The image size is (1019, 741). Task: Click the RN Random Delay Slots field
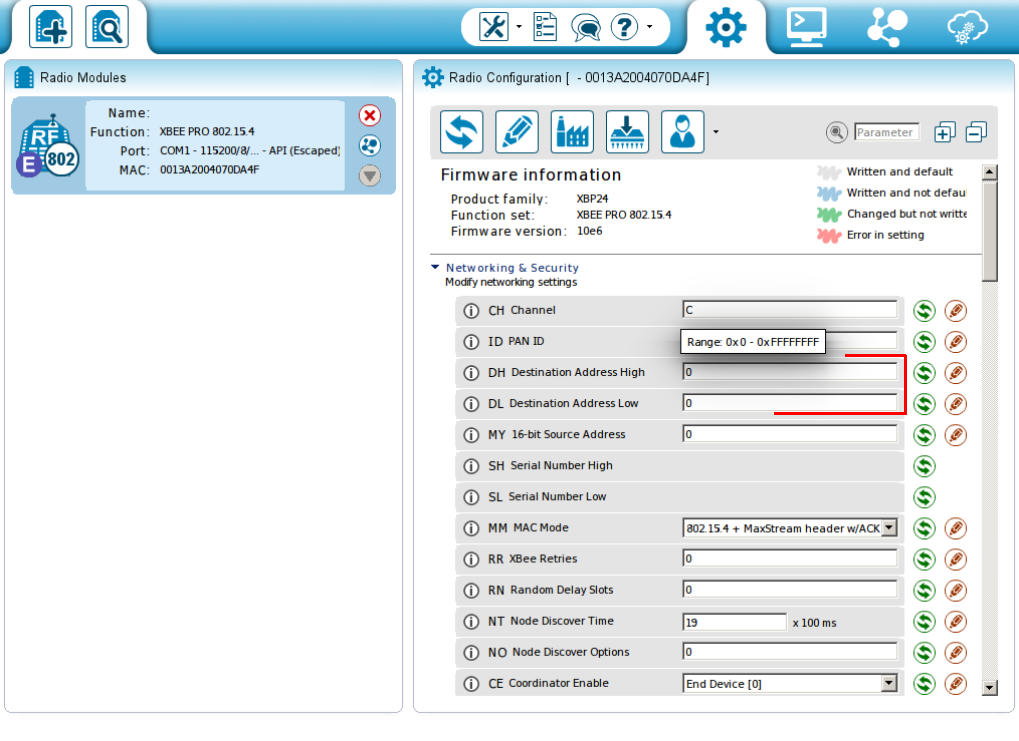790,590
